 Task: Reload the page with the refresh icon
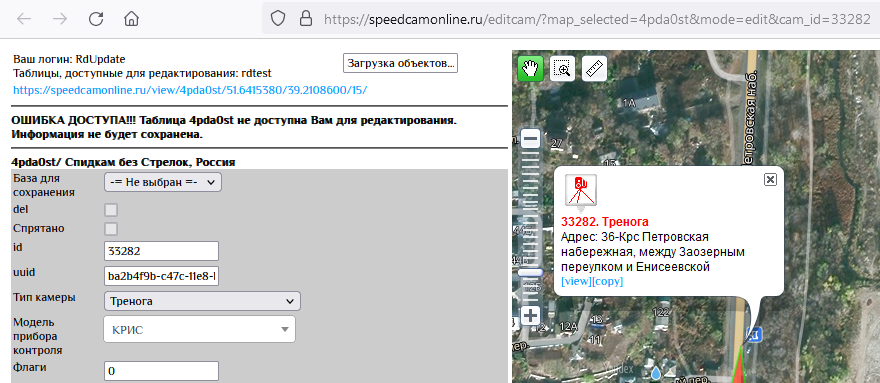coord(96,19)
